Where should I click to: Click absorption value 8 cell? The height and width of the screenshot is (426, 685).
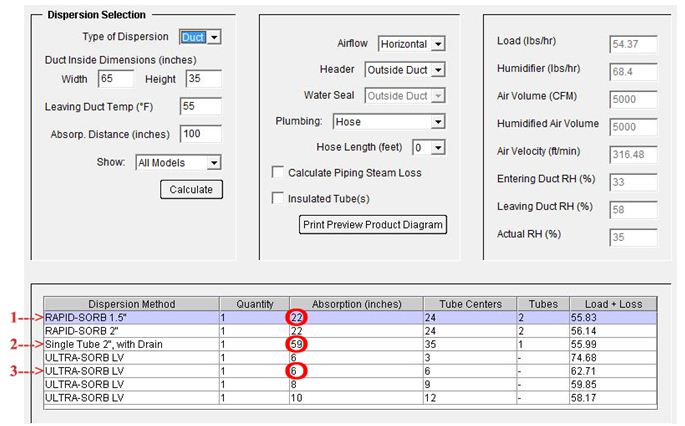pos(356,384)
